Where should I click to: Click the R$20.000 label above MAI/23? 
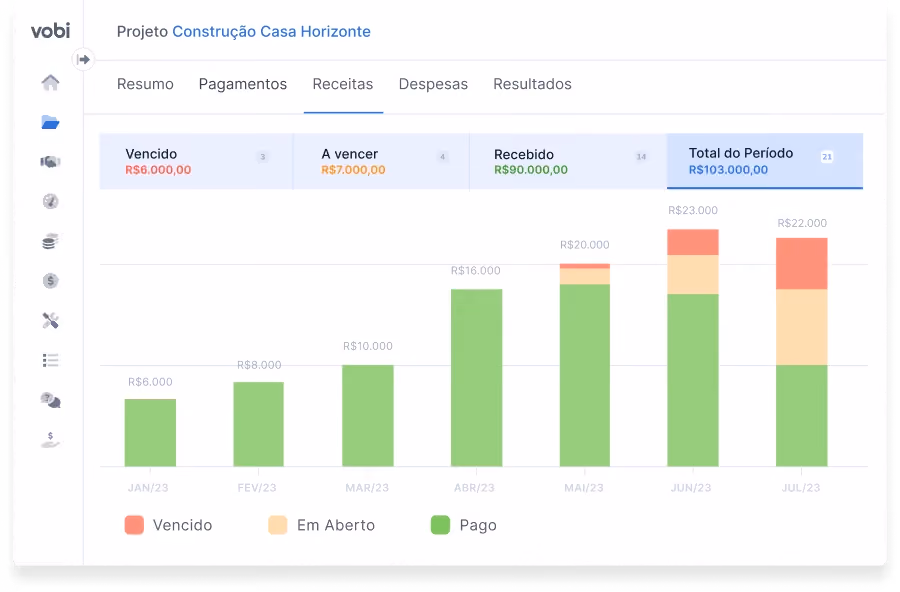[585, 245]
